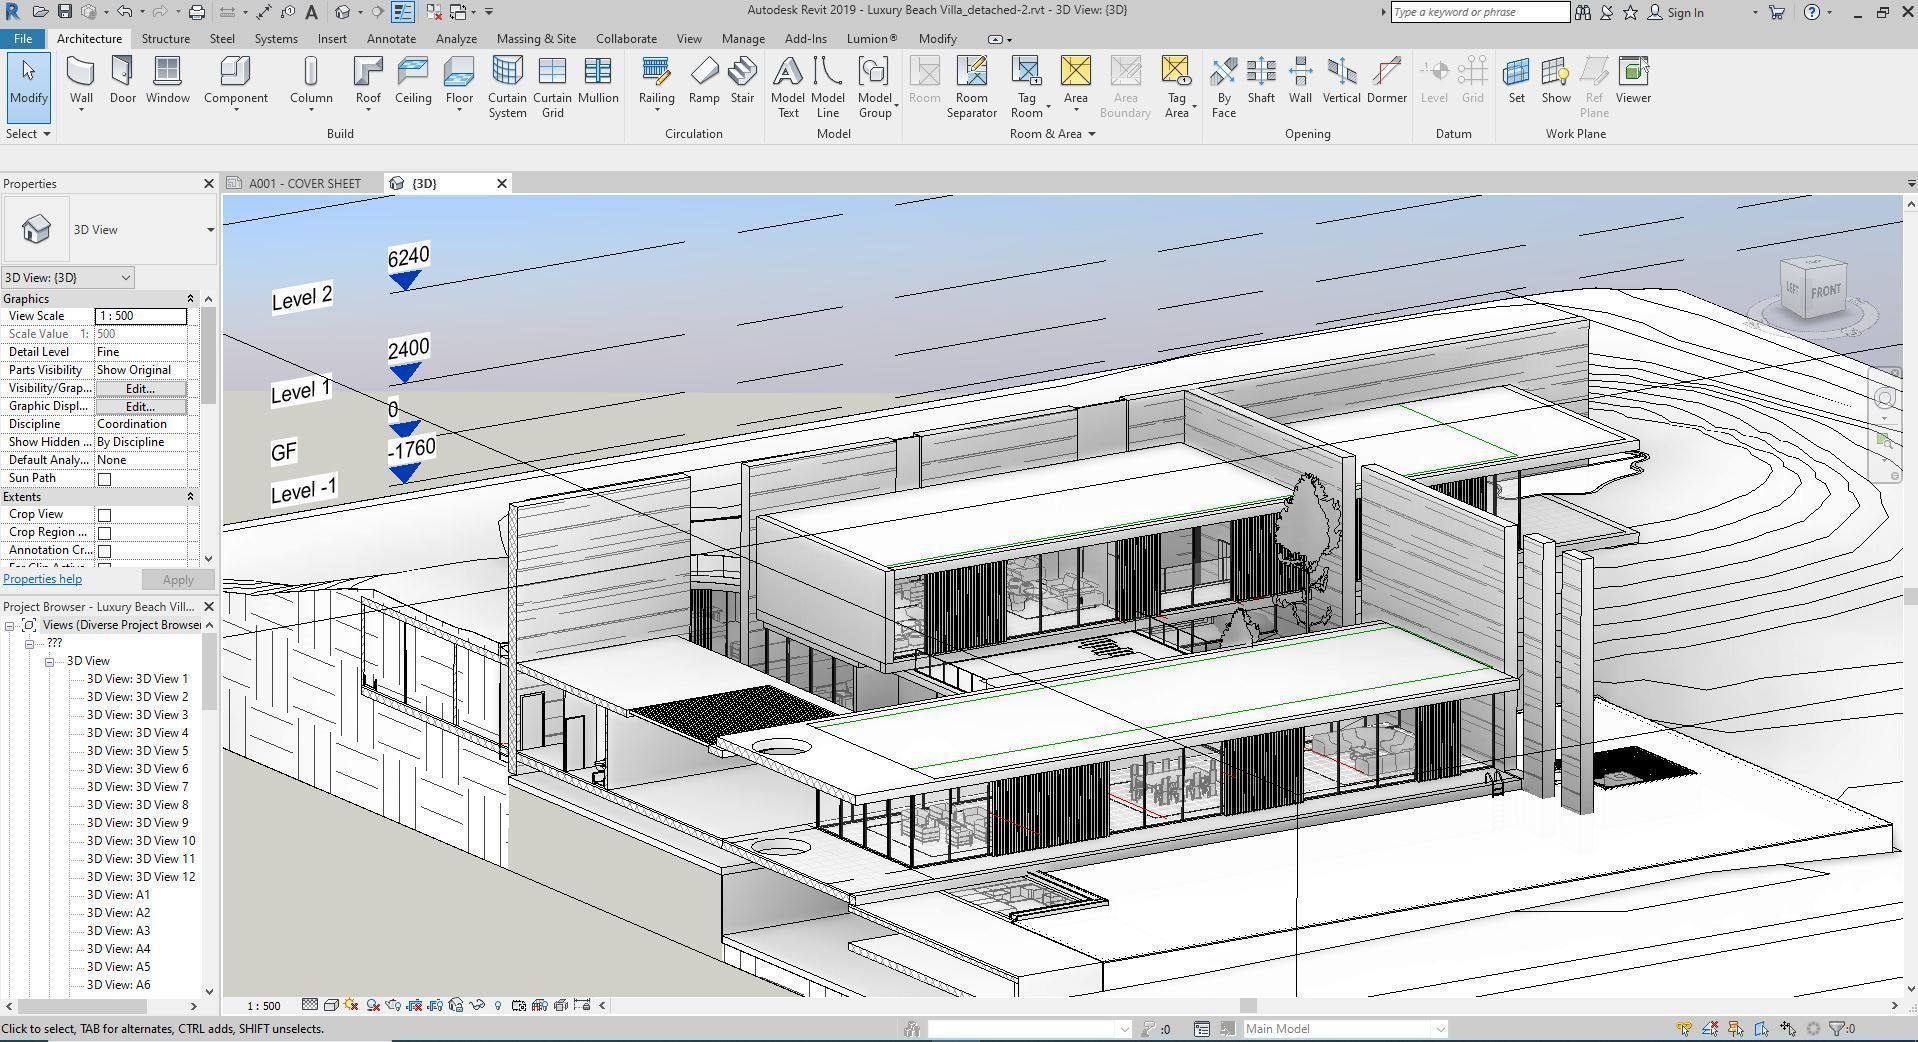Click the Save icon in quick access toolbar

click(65, 12)
